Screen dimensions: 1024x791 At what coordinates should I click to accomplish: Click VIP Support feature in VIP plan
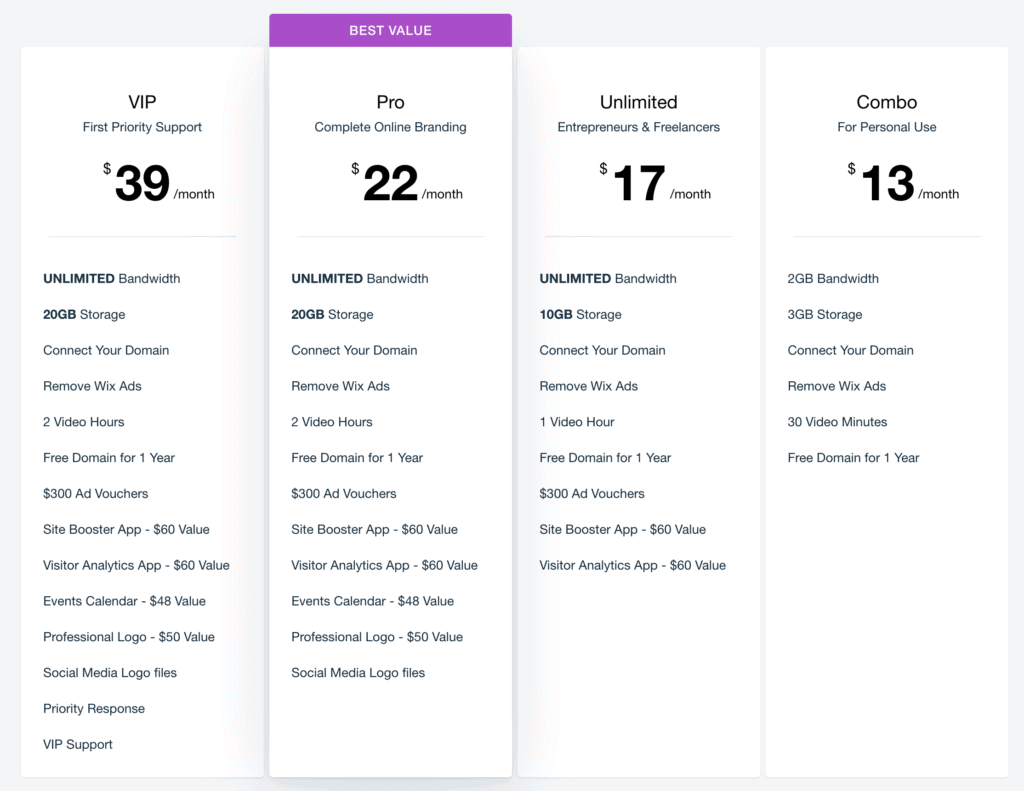click(78, 745)
